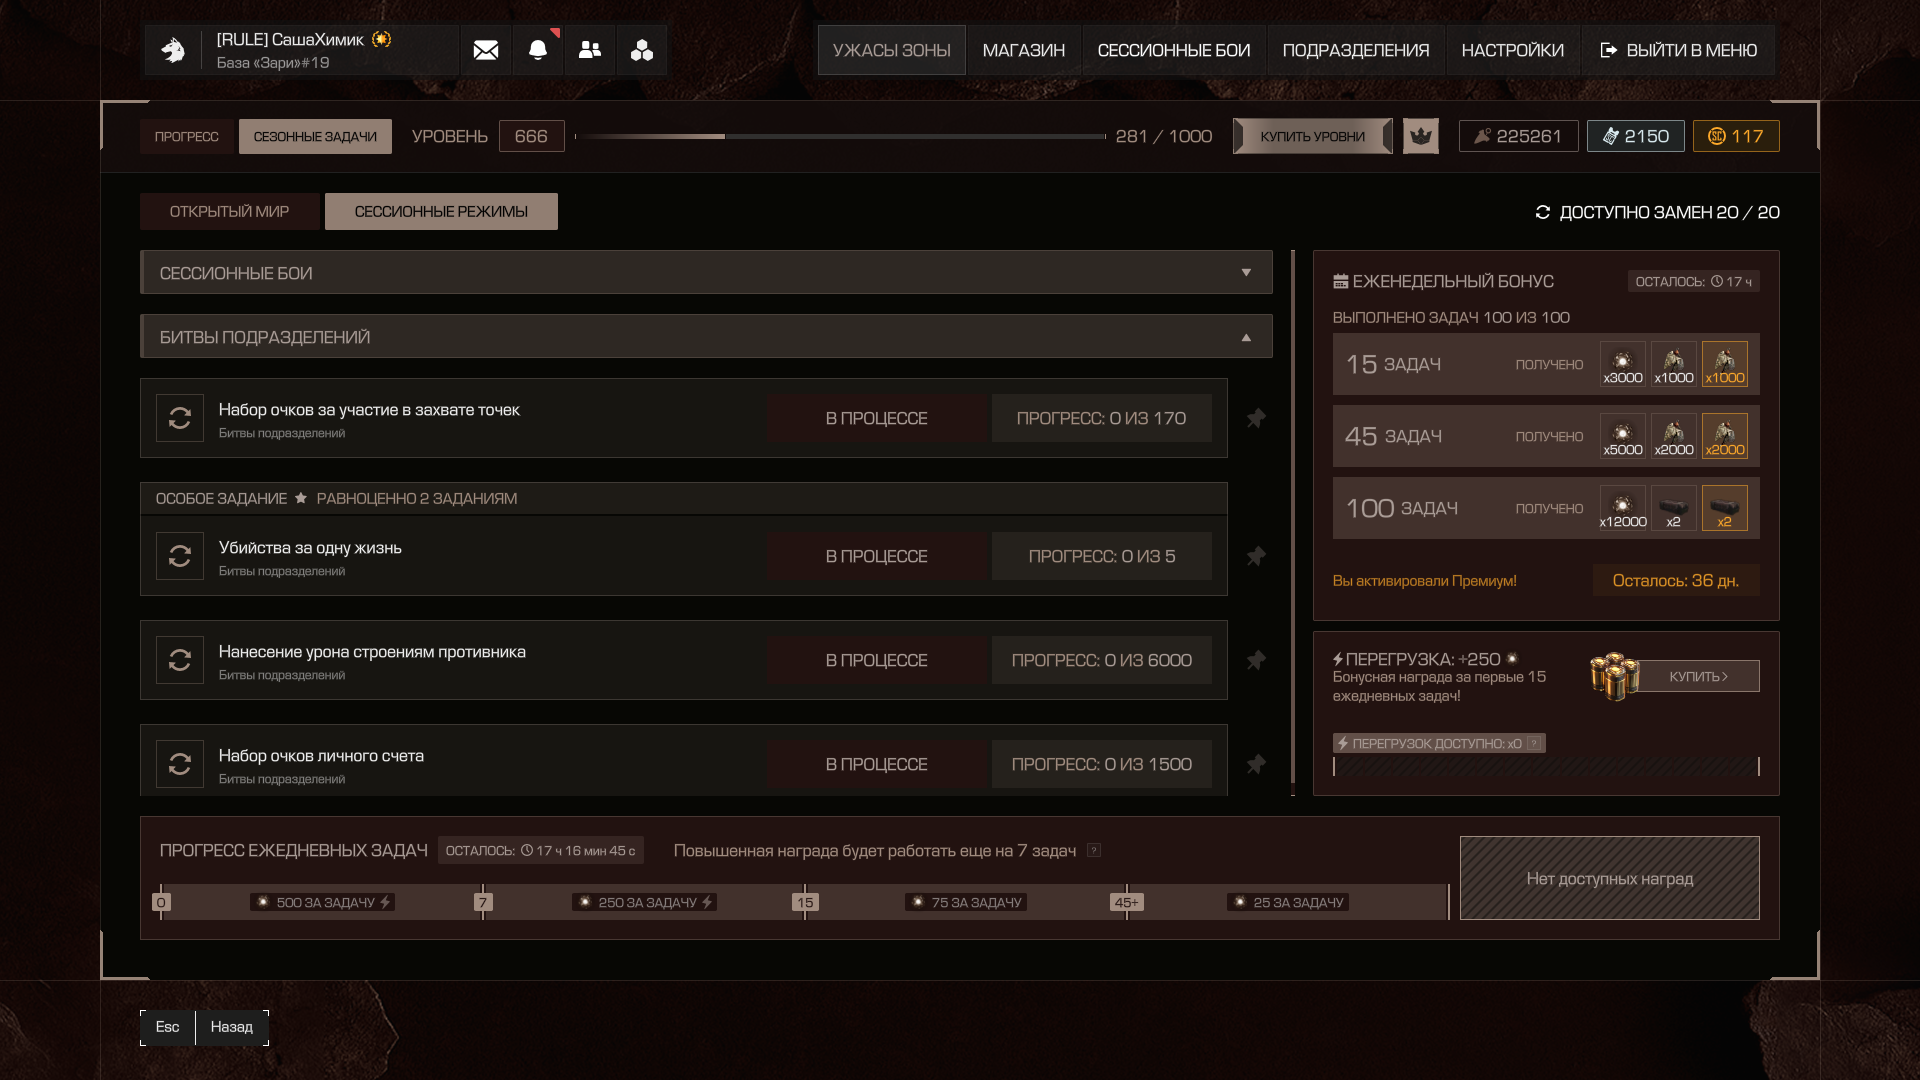The width and height of the screenshot is (1920, 1080).
Task: Pin the personal score points task
Action: coord(1256,764)
